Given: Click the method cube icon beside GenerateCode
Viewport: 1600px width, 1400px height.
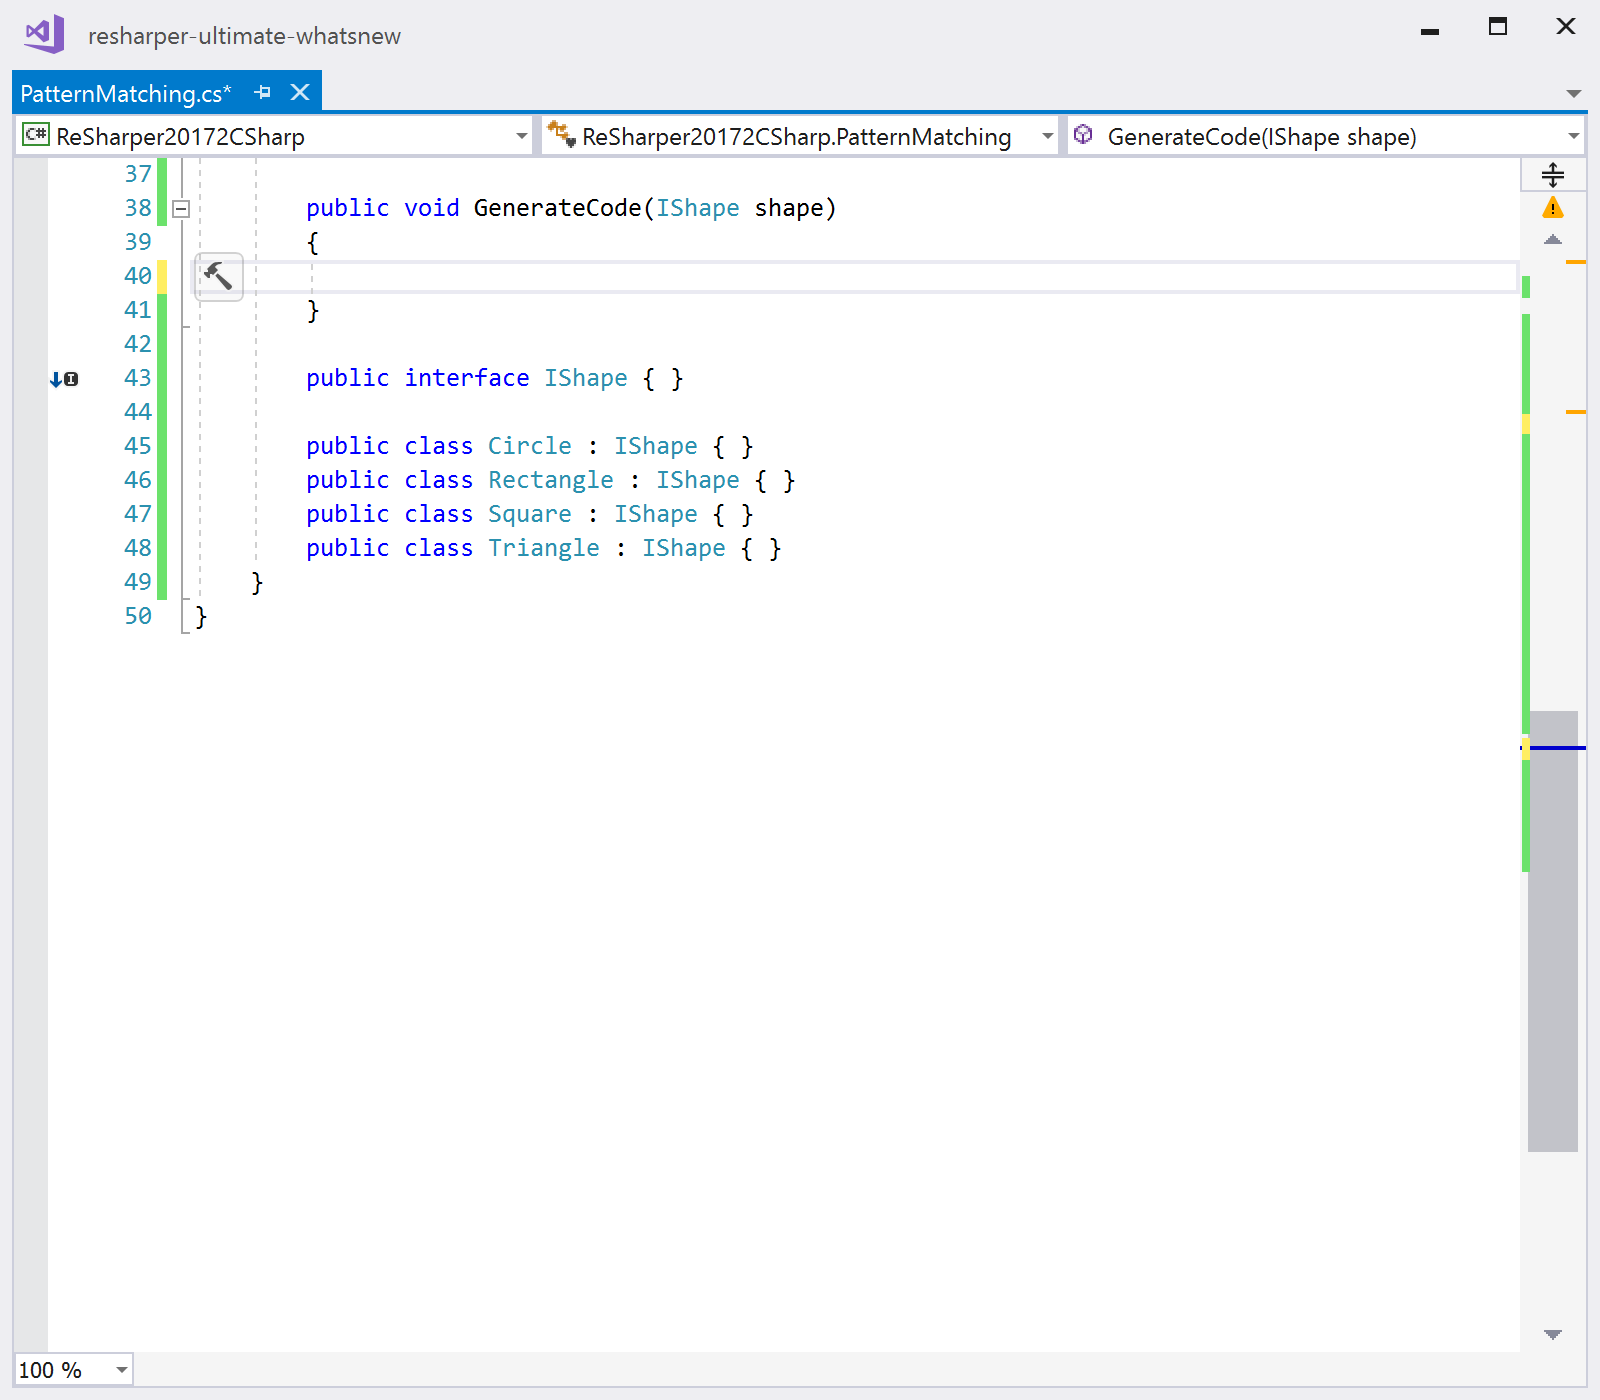Looking at the screenshot, I should (x=1083, y=134).
